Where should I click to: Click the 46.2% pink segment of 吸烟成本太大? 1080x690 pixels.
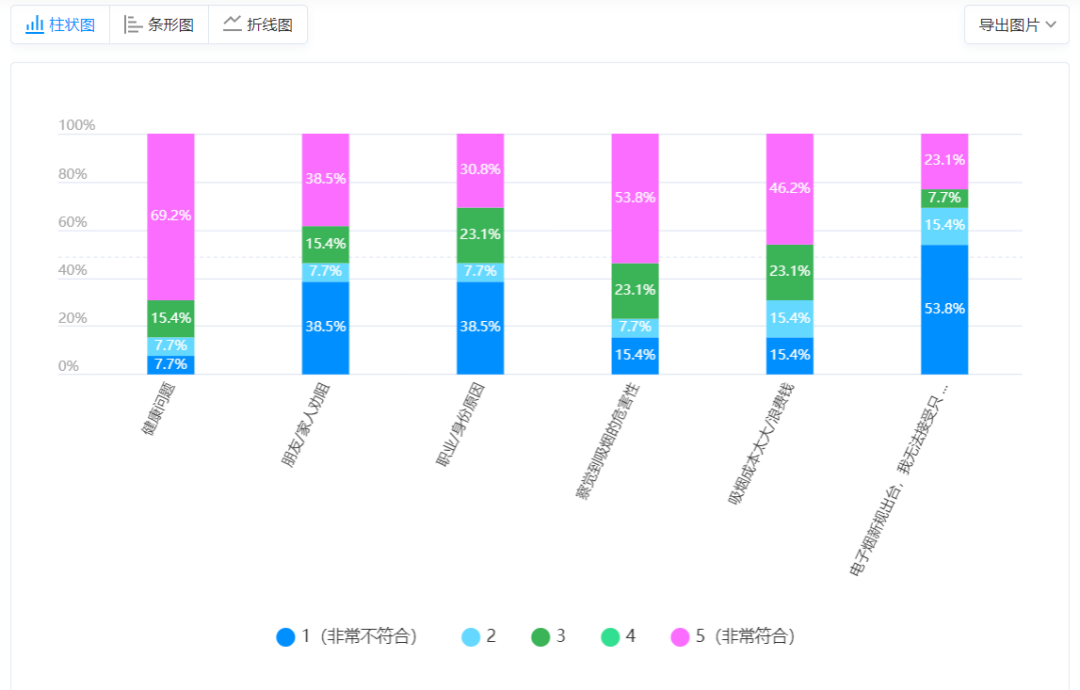[x=790, y=188]
